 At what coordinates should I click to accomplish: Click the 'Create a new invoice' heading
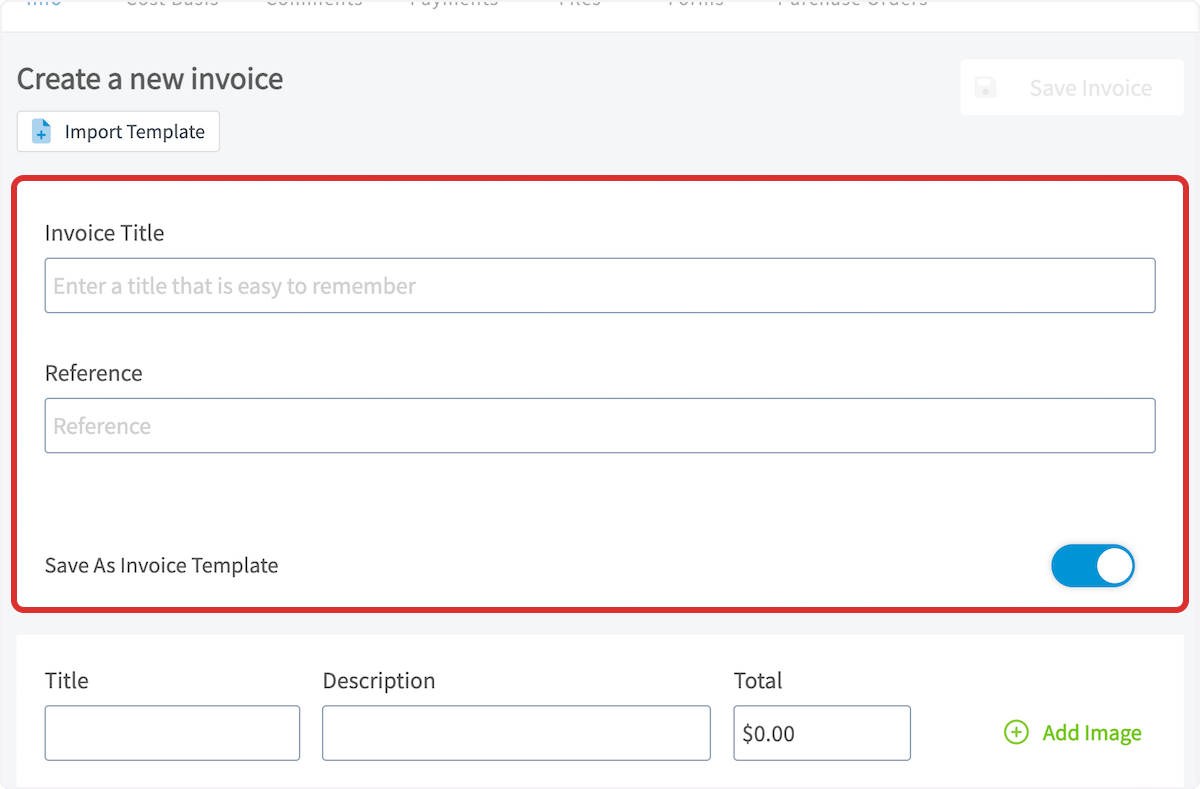pyautogui.click(x=150, y=79)
